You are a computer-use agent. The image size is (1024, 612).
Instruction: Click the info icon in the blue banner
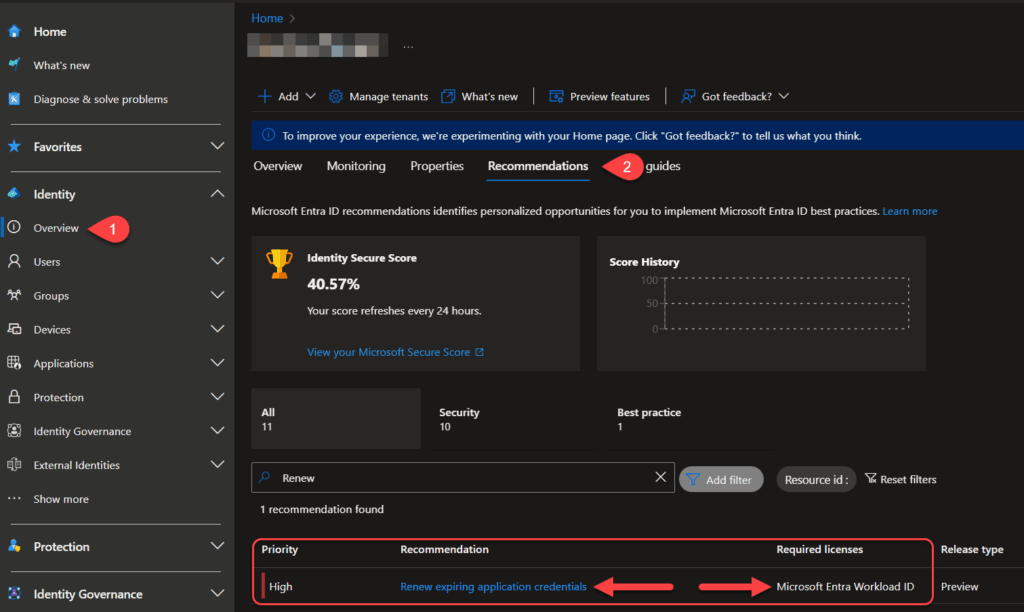tap(268, 135)
